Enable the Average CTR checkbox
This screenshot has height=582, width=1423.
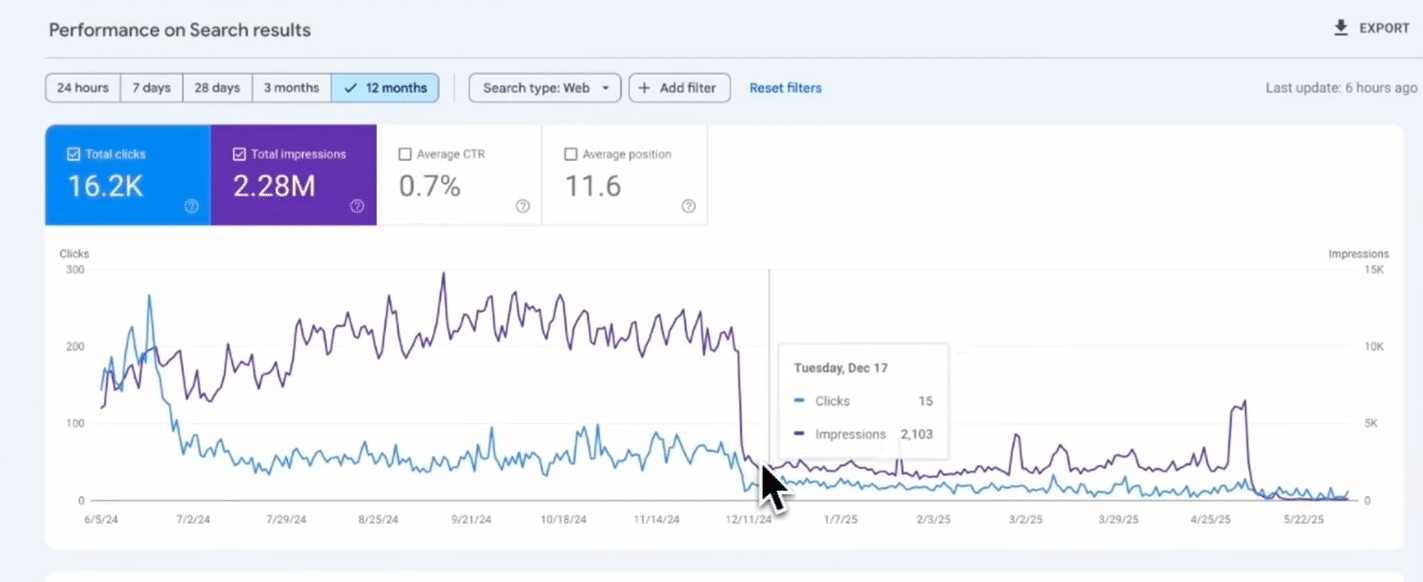point(405,154)
